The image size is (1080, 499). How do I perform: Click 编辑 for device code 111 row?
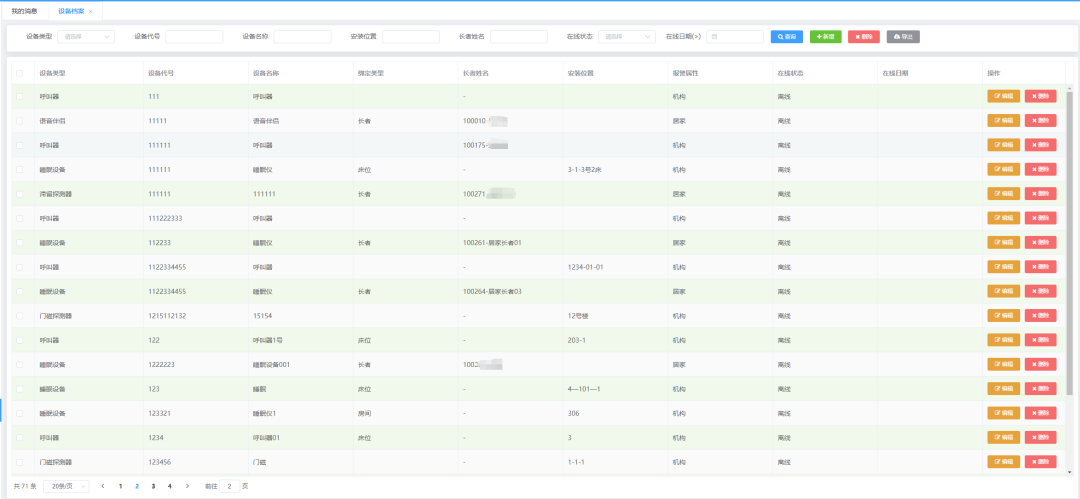(1004, 96)
